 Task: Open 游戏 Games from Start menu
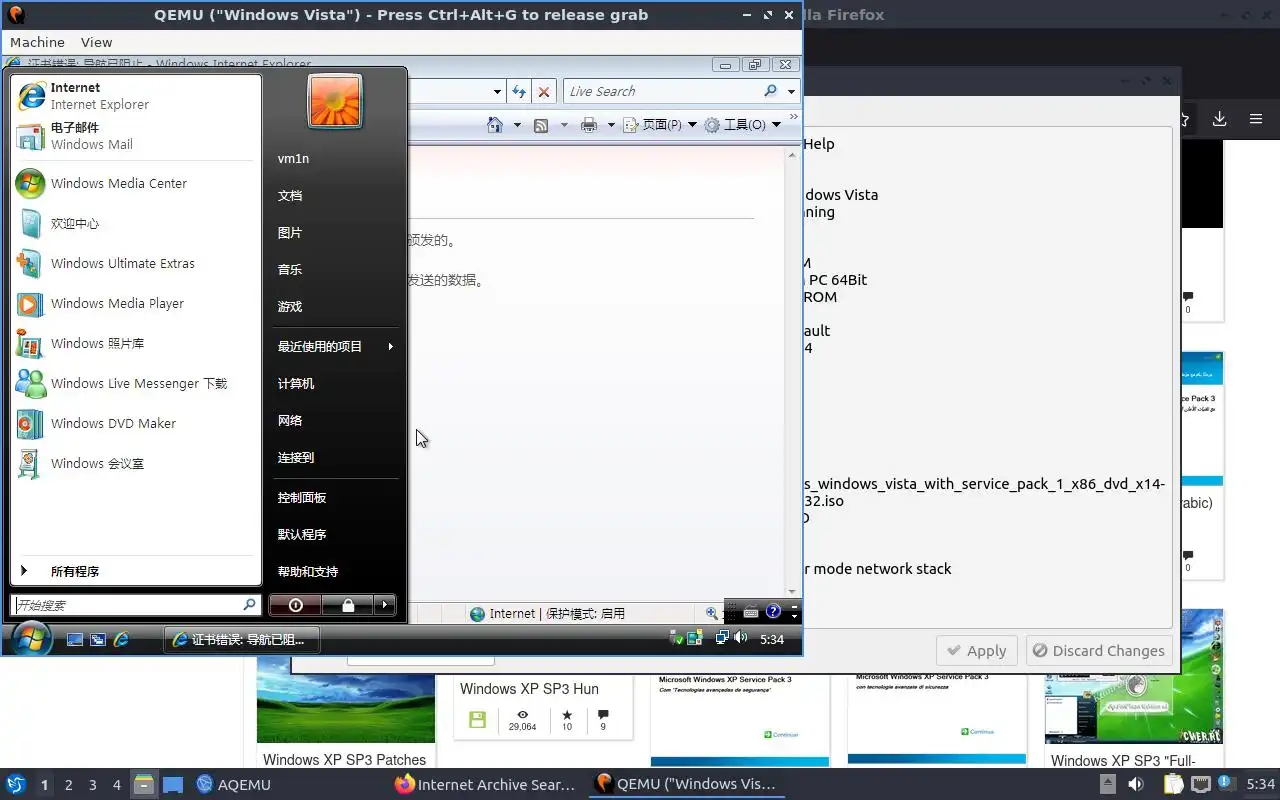335,306
